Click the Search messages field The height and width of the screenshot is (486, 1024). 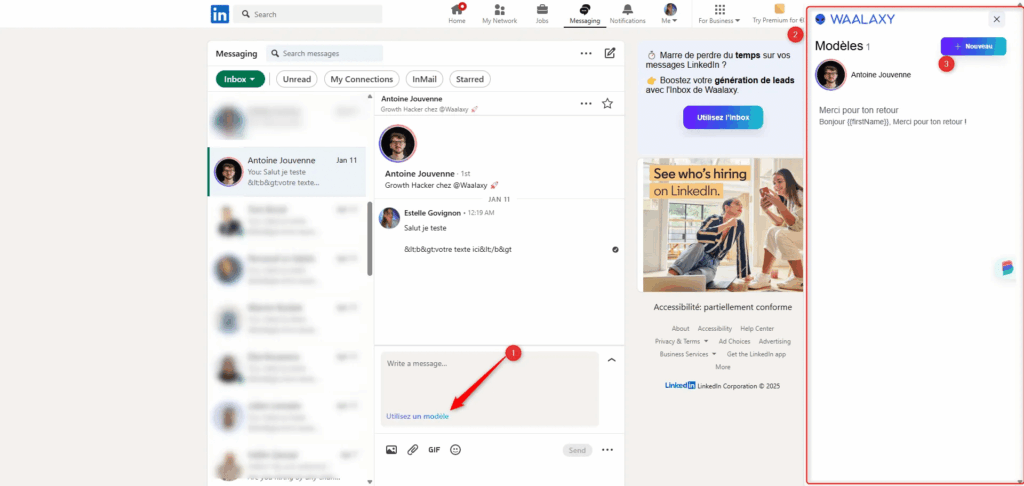click(x=330, y=53)
